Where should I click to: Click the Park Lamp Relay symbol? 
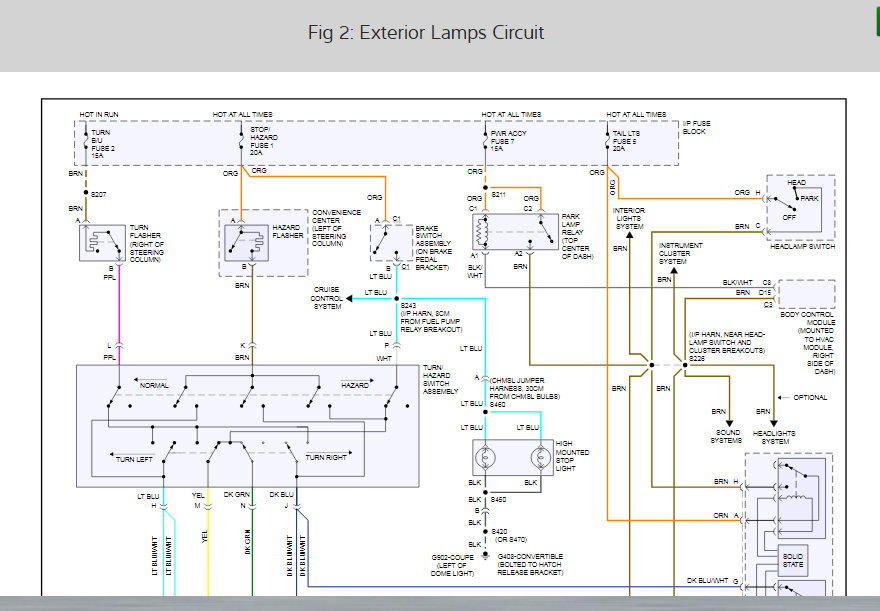coord(516,231)
